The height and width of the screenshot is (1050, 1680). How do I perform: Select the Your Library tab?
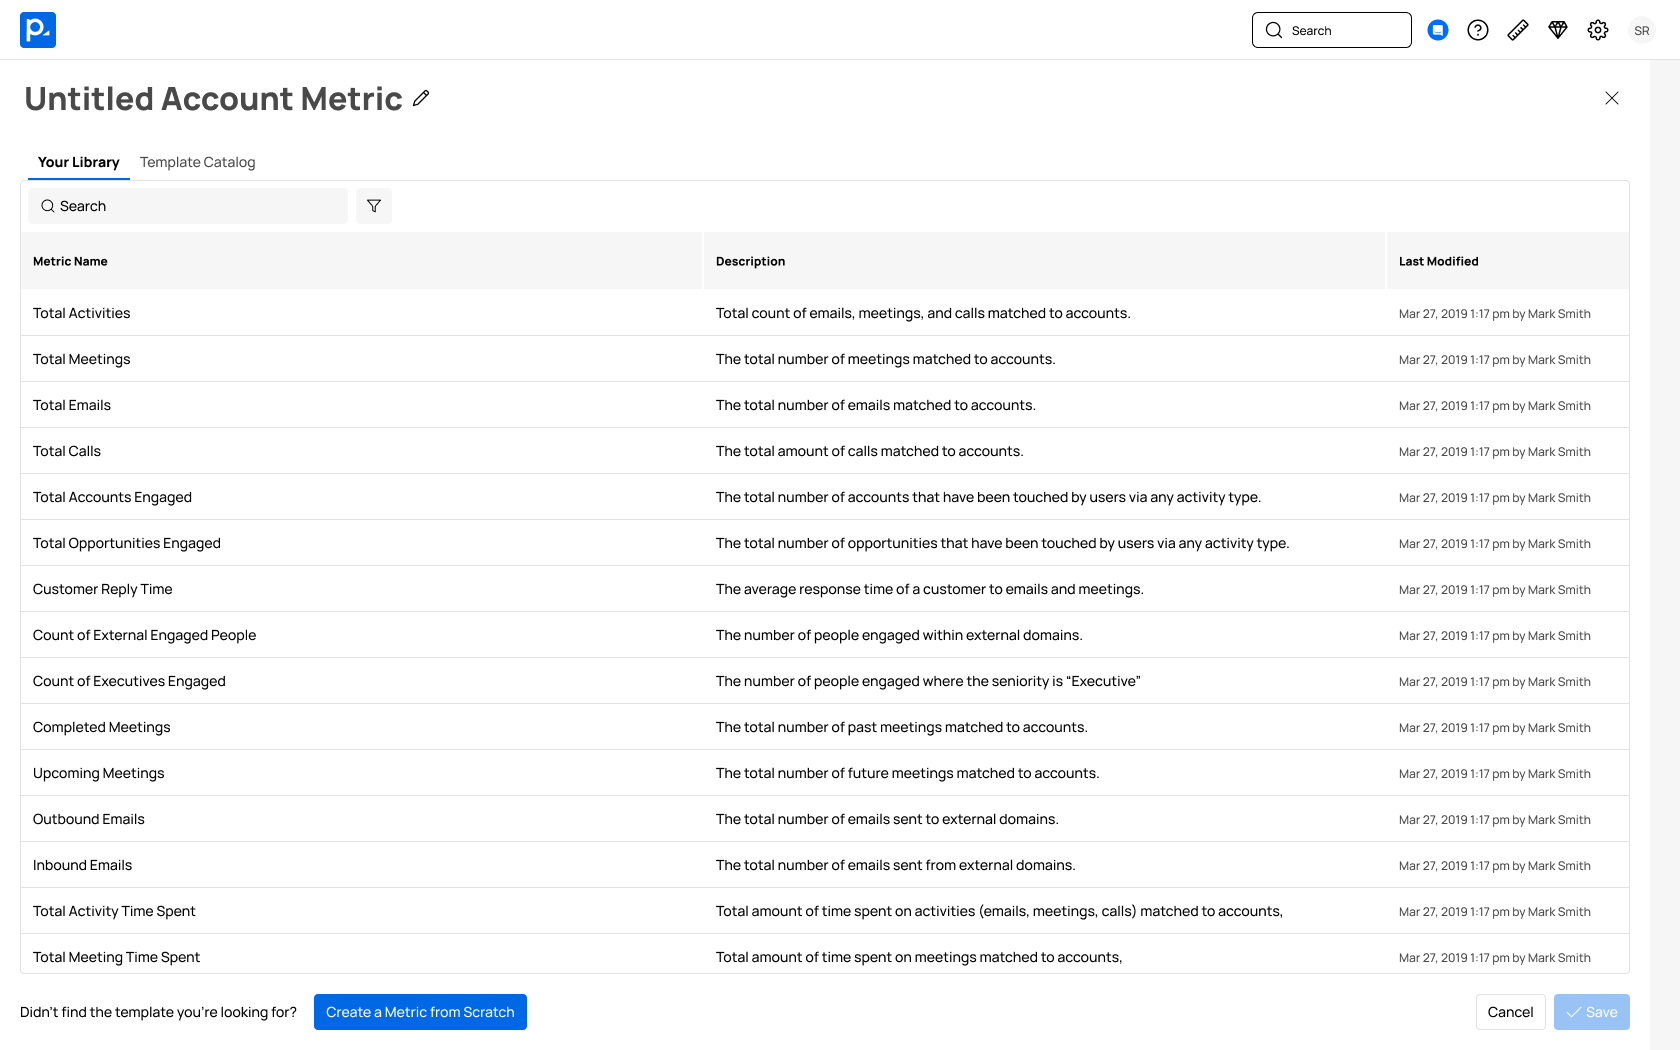pyautogui.click(x=78, y=162)
